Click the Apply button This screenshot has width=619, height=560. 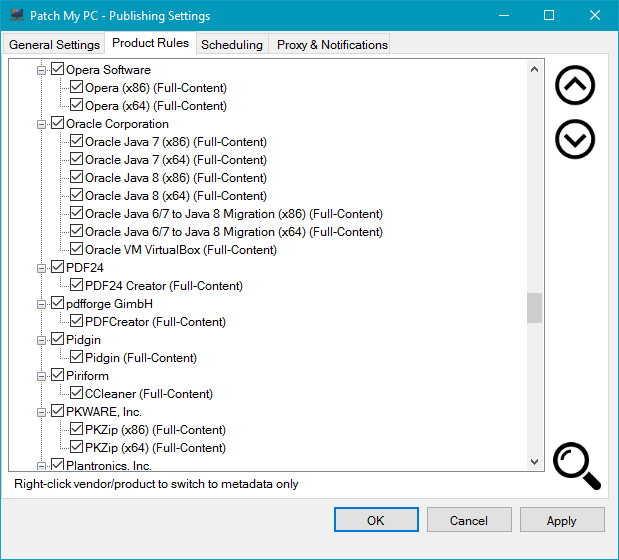[x=562, y=520]
